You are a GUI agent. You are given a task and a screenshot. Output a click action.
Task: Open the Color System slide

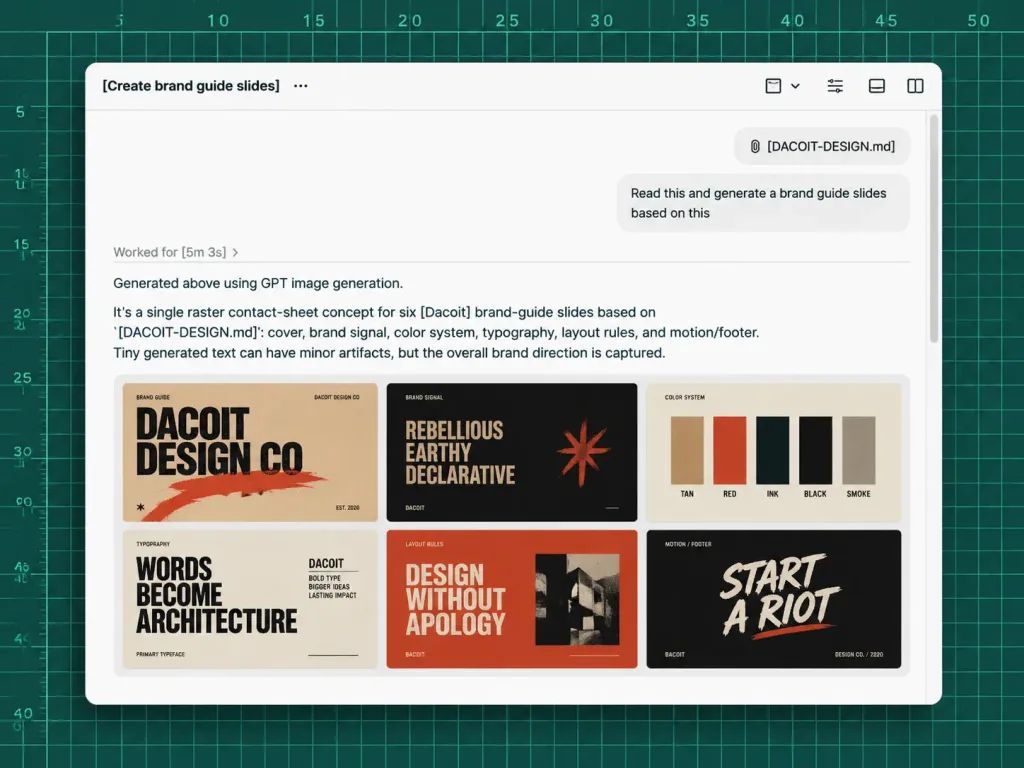(774, 452)
